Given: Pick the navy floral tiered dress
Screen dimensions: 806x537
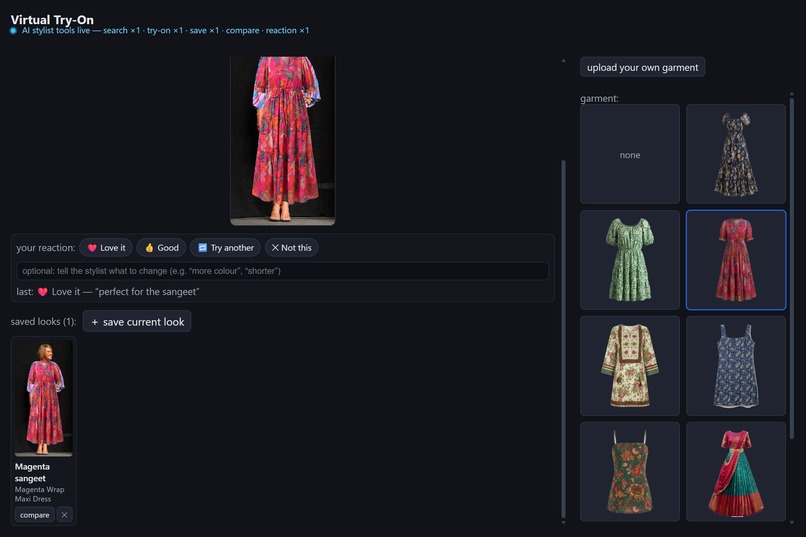Looking at the screenshot, I should click(x=736, y=154).
